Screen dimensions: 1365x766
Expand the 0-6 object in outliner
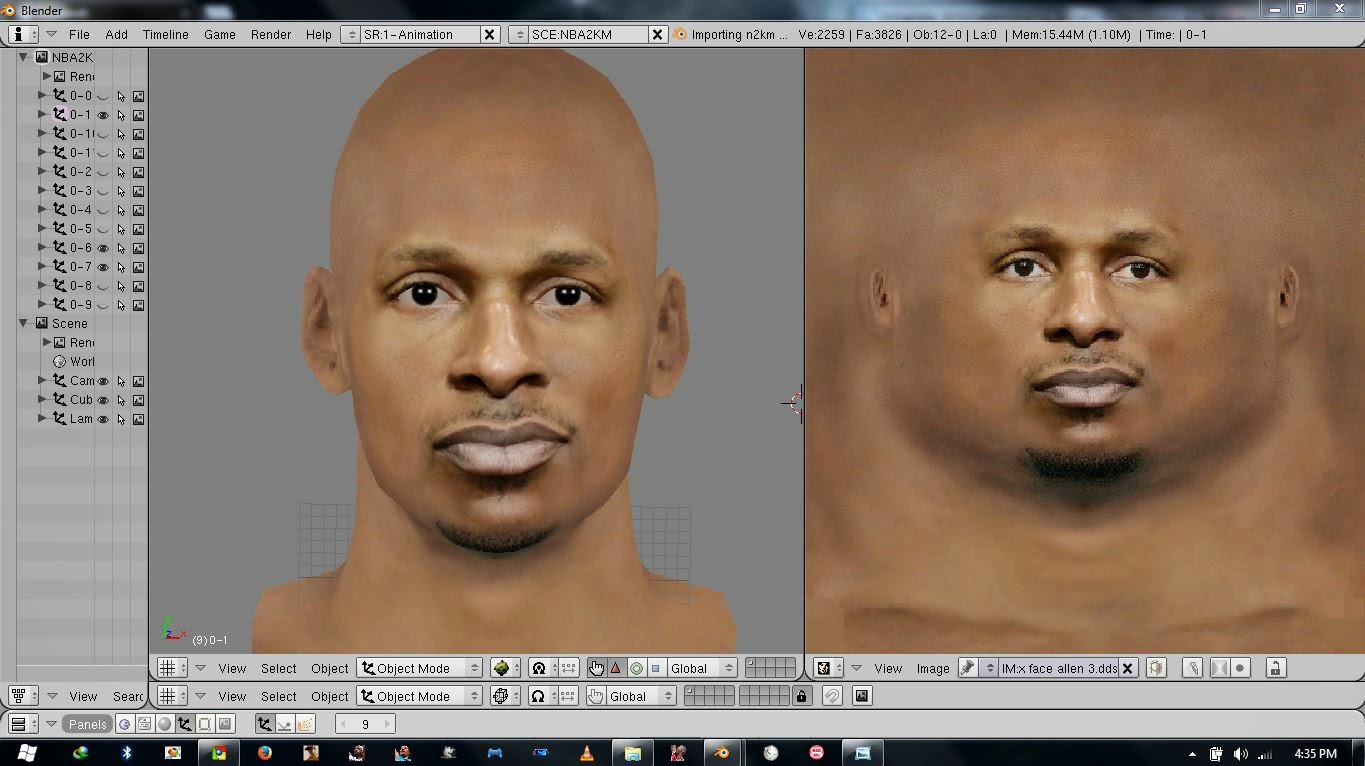(42, 247)
